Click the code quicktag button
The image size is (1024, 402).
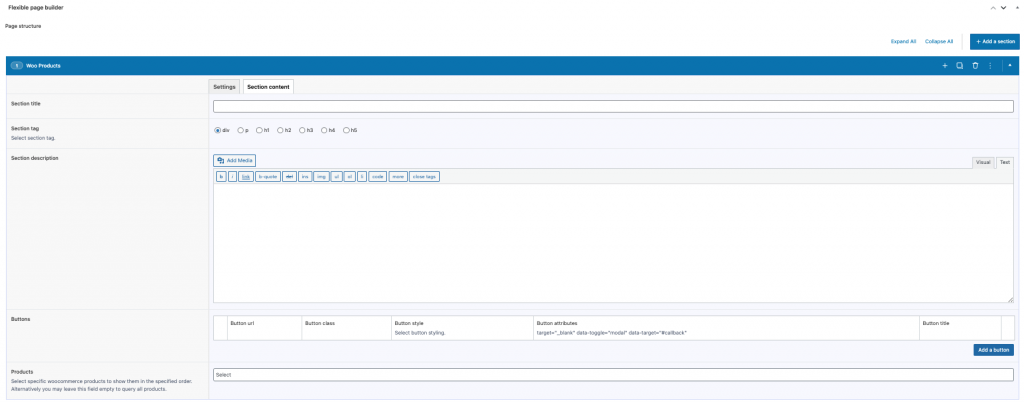(x=377, y=176)
